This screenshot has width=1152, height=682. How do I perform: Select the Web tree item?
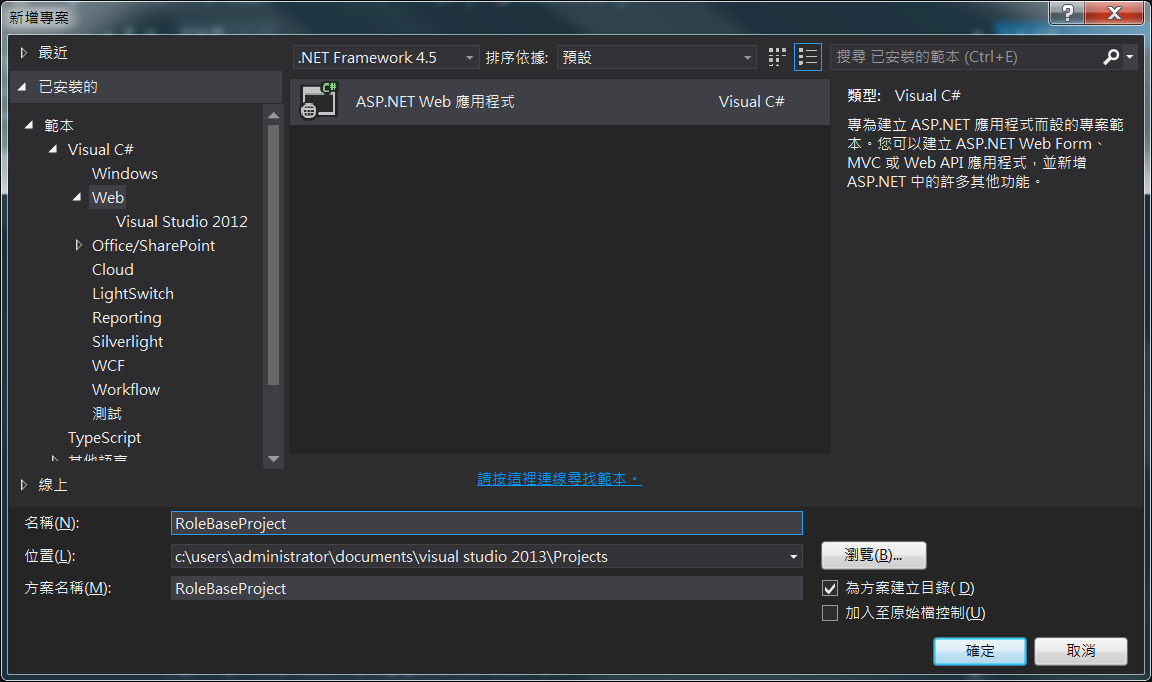coord(107,197)
